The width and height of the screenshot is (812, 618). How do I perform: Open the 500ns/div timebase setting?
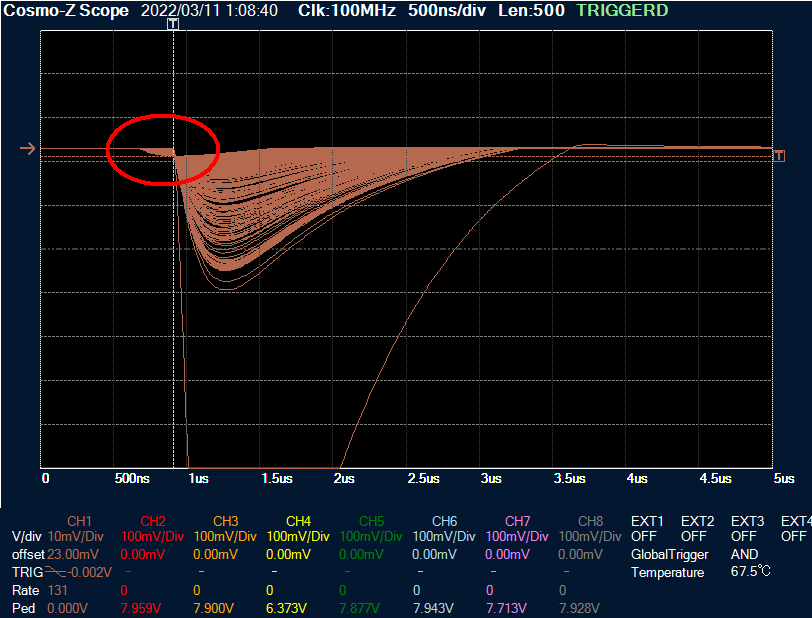(x=453, y=11)
